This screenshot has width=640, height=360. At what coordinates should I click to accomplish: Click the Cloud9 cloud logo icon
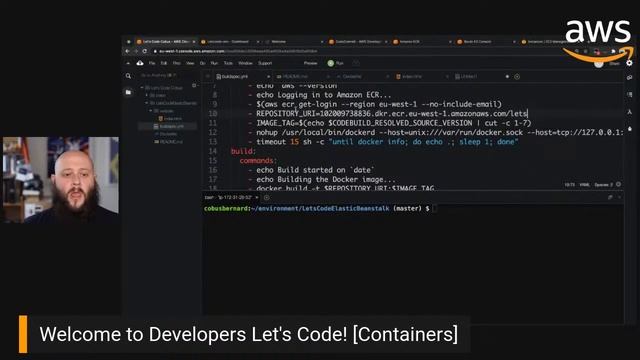(x=140, y=63)
